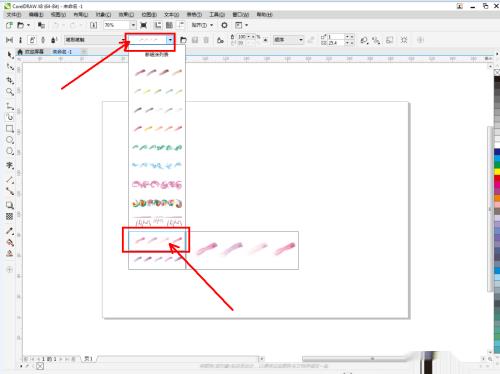Select the Crop tool in toolbox
This screenshot has width=500, height=374.
point(10,80)
